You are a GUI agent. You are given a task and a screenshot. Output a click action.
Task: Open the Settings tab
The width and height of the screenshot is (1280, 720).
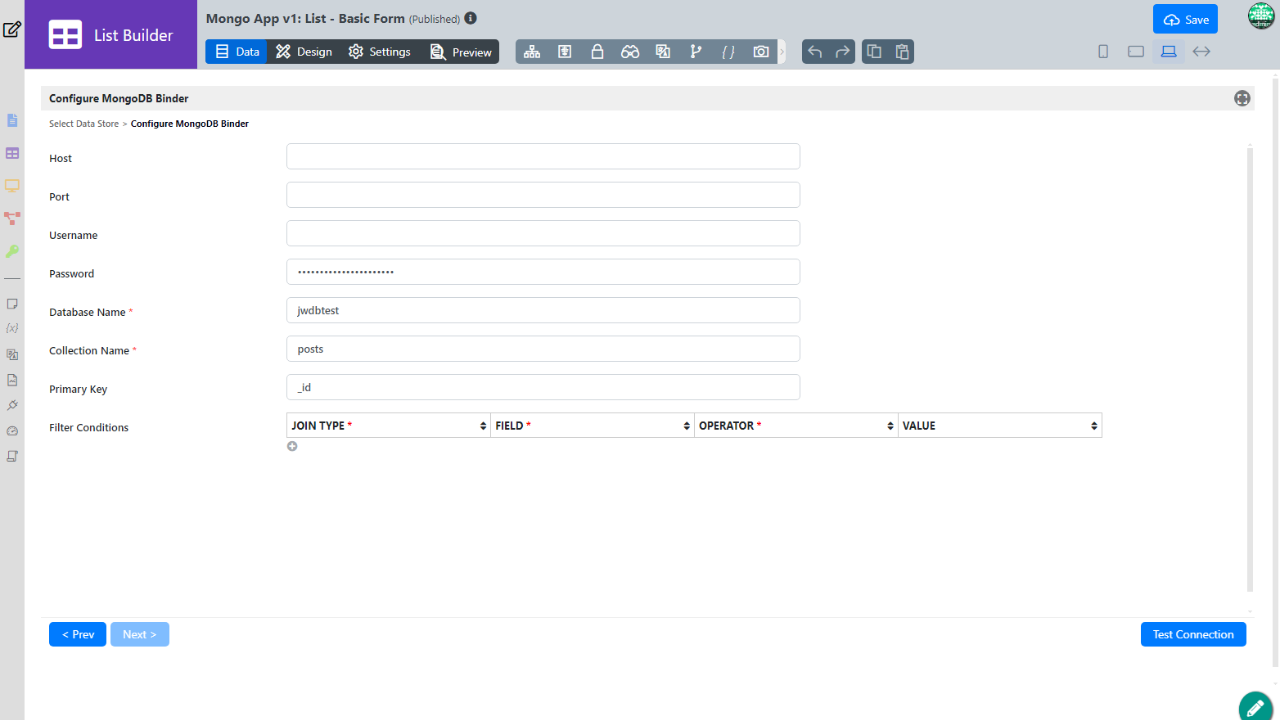[379, 52]
